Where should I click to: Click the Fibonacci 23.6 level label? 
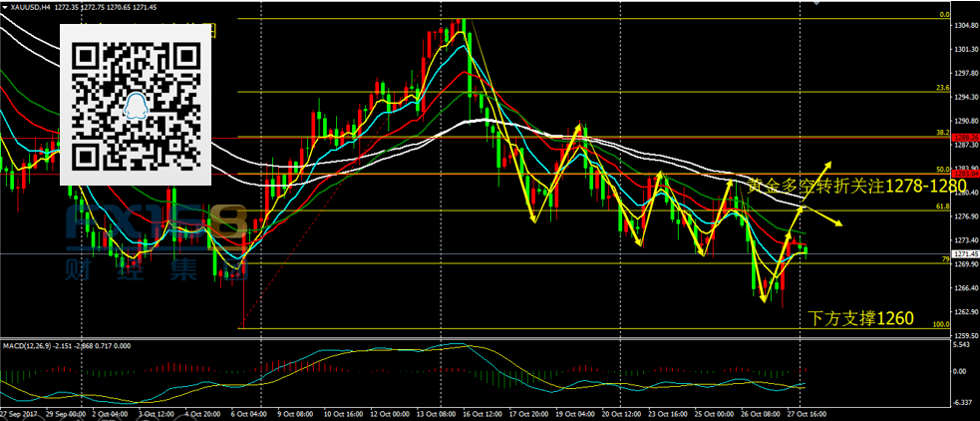(x=941, y=88)
